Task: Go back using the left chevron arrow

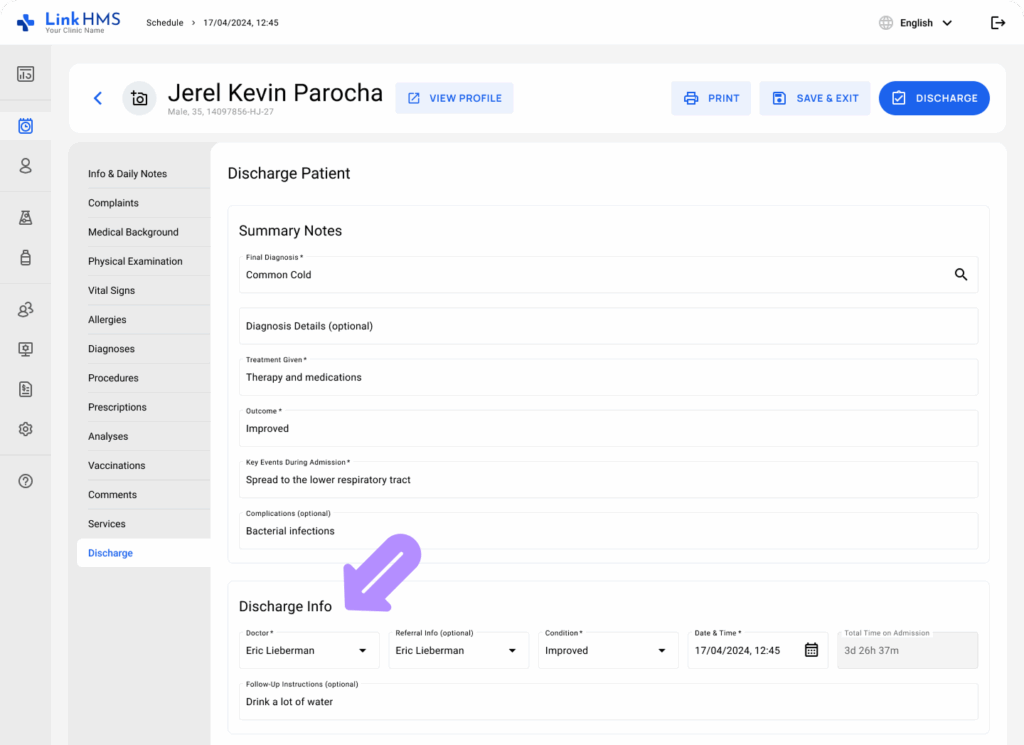Action: pyautogui.click(x=98, y=98)
